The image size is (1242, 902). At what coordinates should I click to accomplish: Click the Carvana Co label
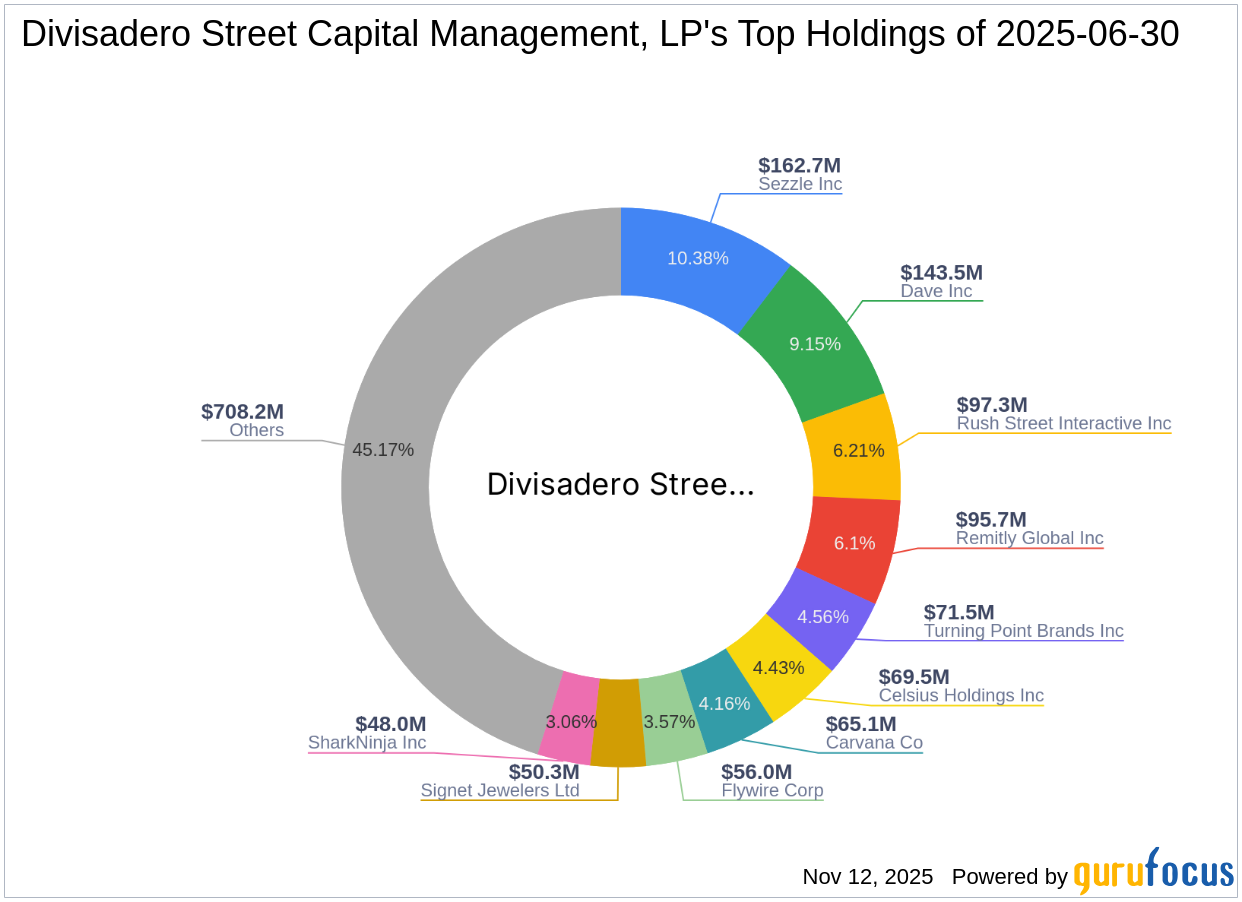(874, 743)
